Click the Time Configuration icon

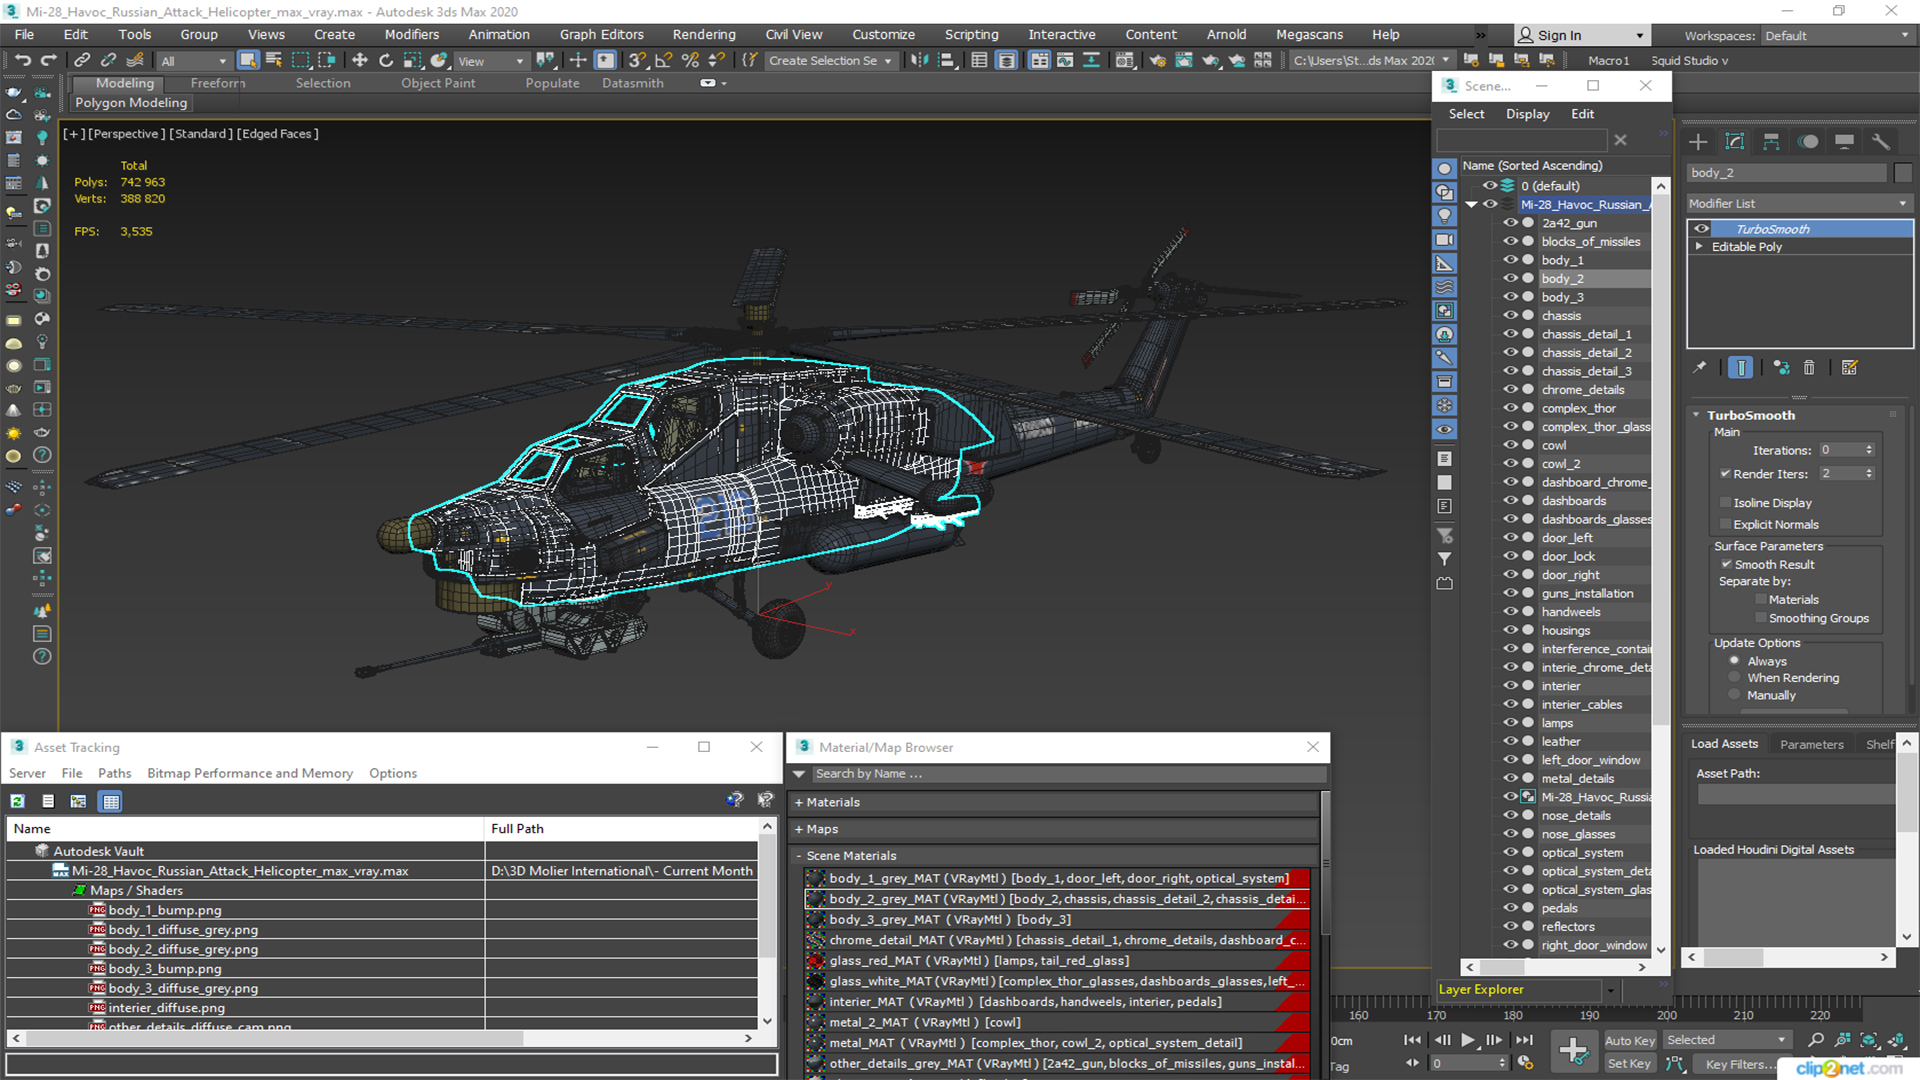tap(1525, 1063)
